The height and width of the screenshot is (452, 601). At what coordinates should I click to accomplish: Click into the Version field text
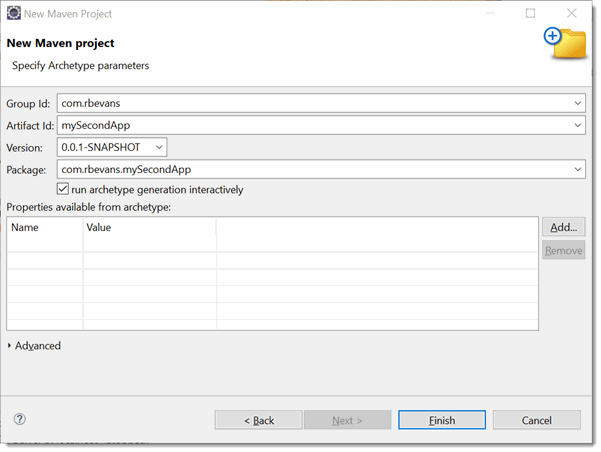[x=101, y=147]
